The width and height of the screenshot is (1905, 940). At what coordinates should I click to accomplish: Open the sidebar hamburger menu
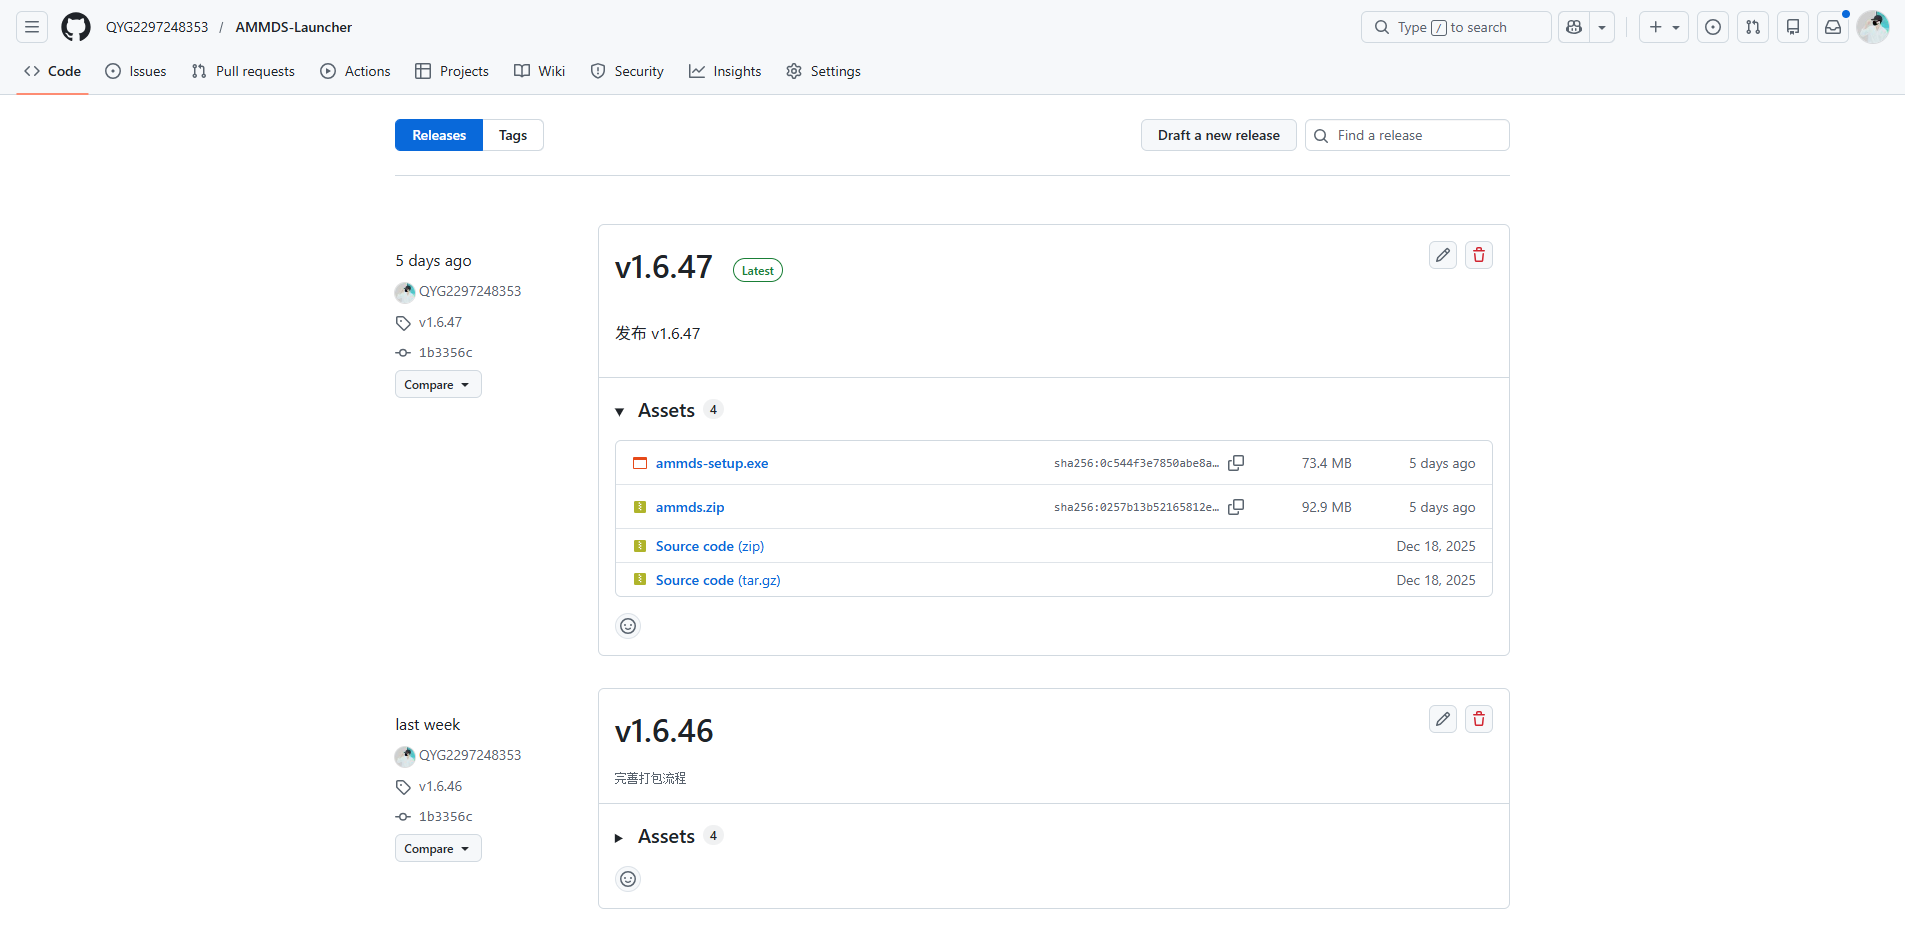pos(31,27)
